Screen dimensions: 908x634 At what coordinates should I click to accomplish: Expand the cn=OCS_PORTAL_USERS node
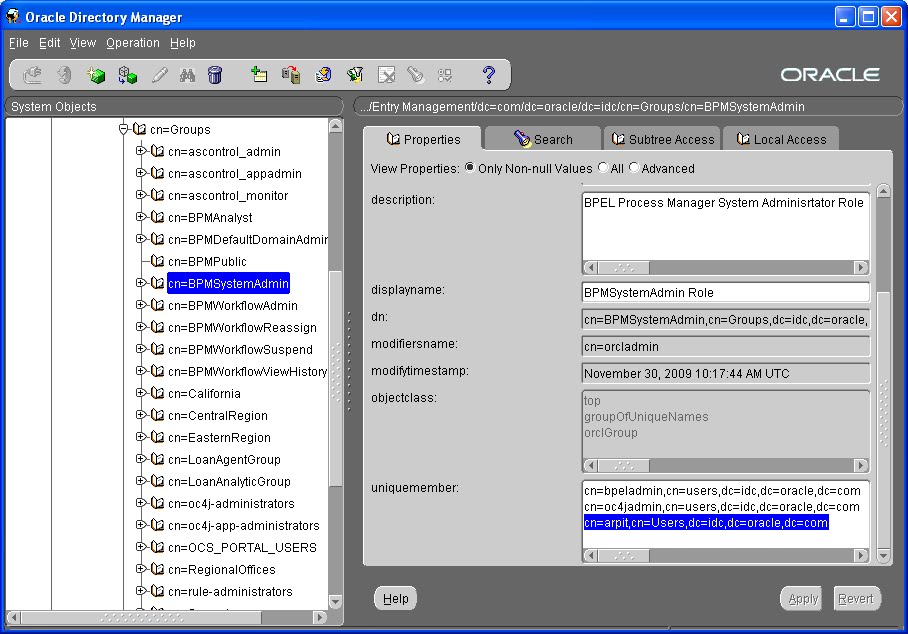[x=141, y=547]
